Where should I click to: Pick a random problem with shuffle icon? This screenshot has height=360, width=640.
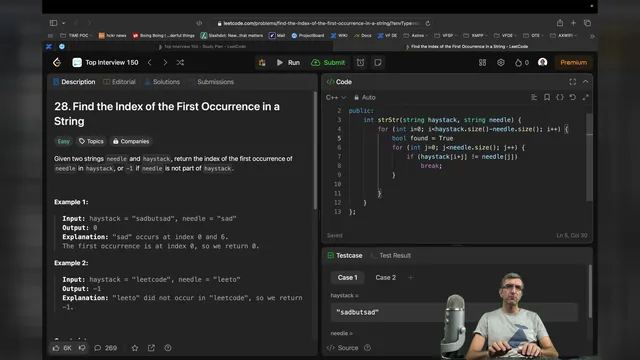(180, 62)
